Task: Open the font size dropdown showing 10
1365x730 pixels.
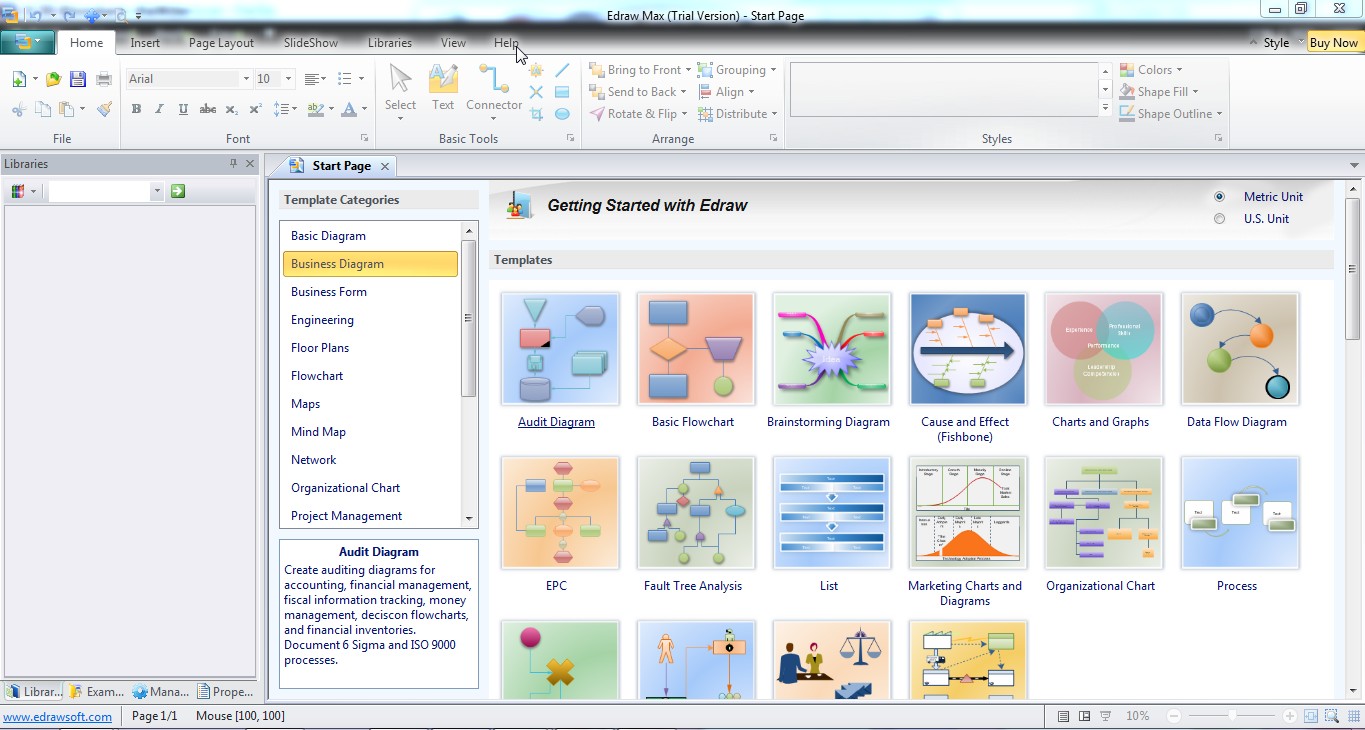Action: point(288,79)
